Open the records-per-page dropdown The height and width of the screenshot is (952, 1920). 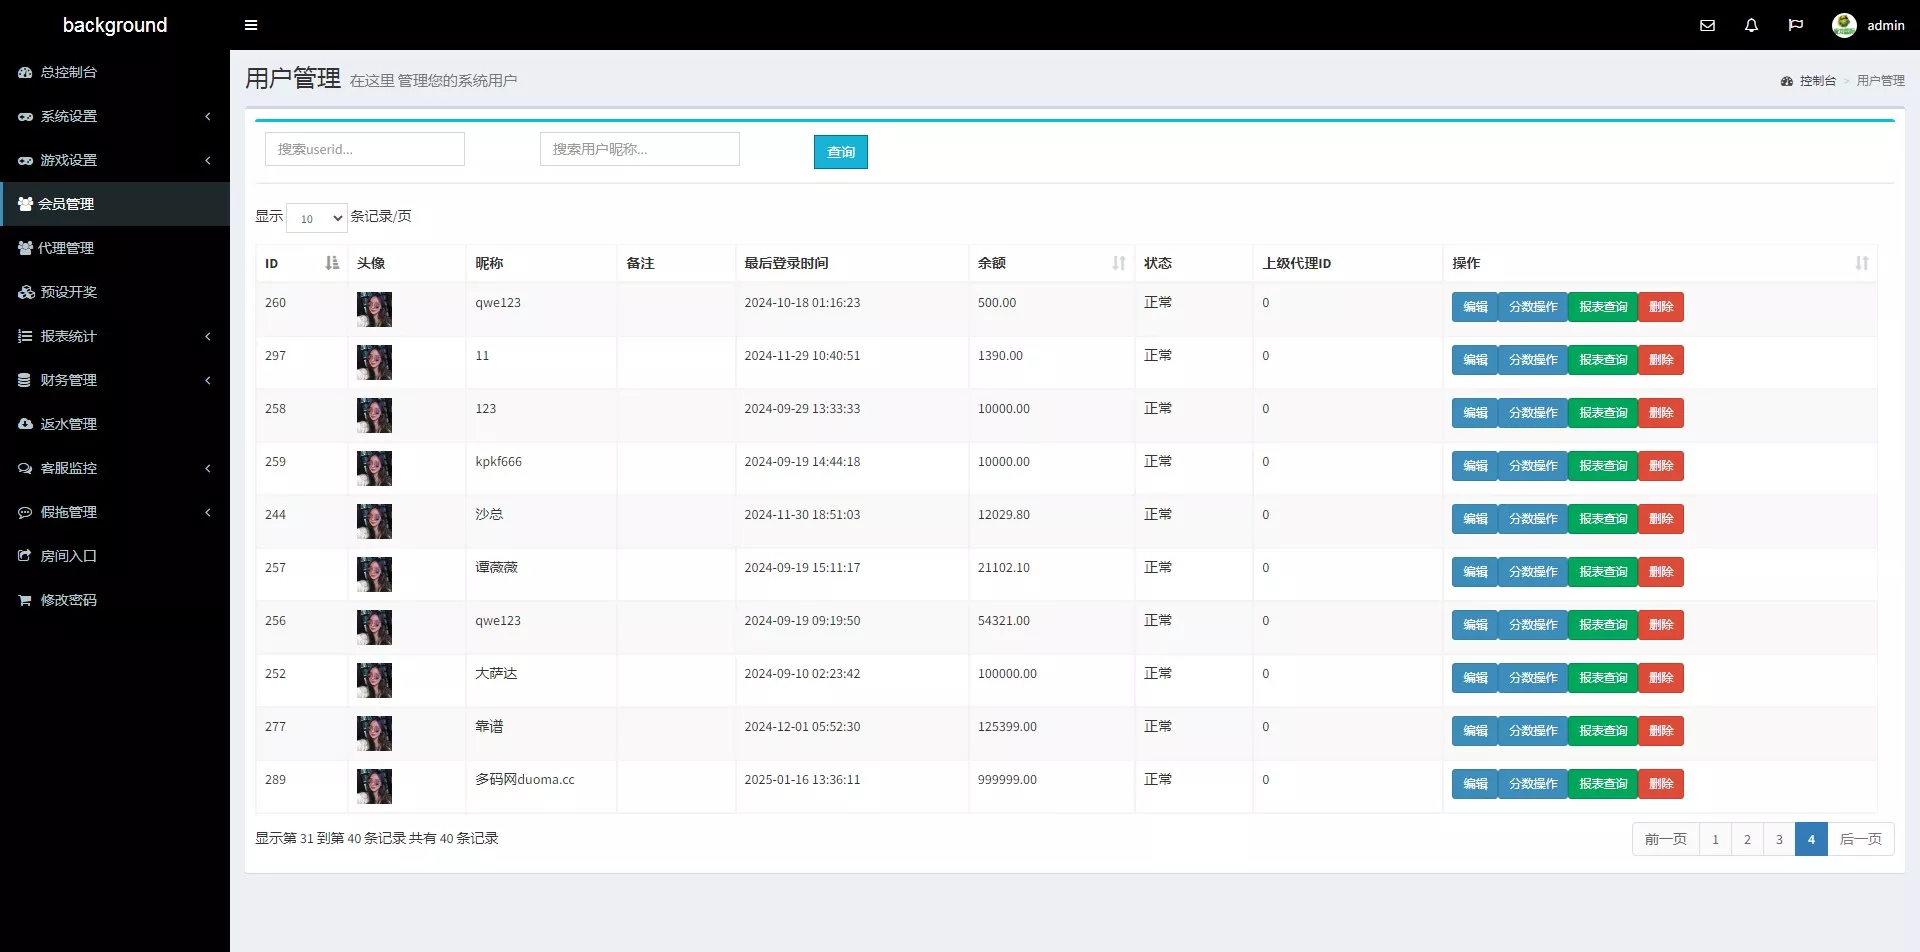tap(317, 218)
